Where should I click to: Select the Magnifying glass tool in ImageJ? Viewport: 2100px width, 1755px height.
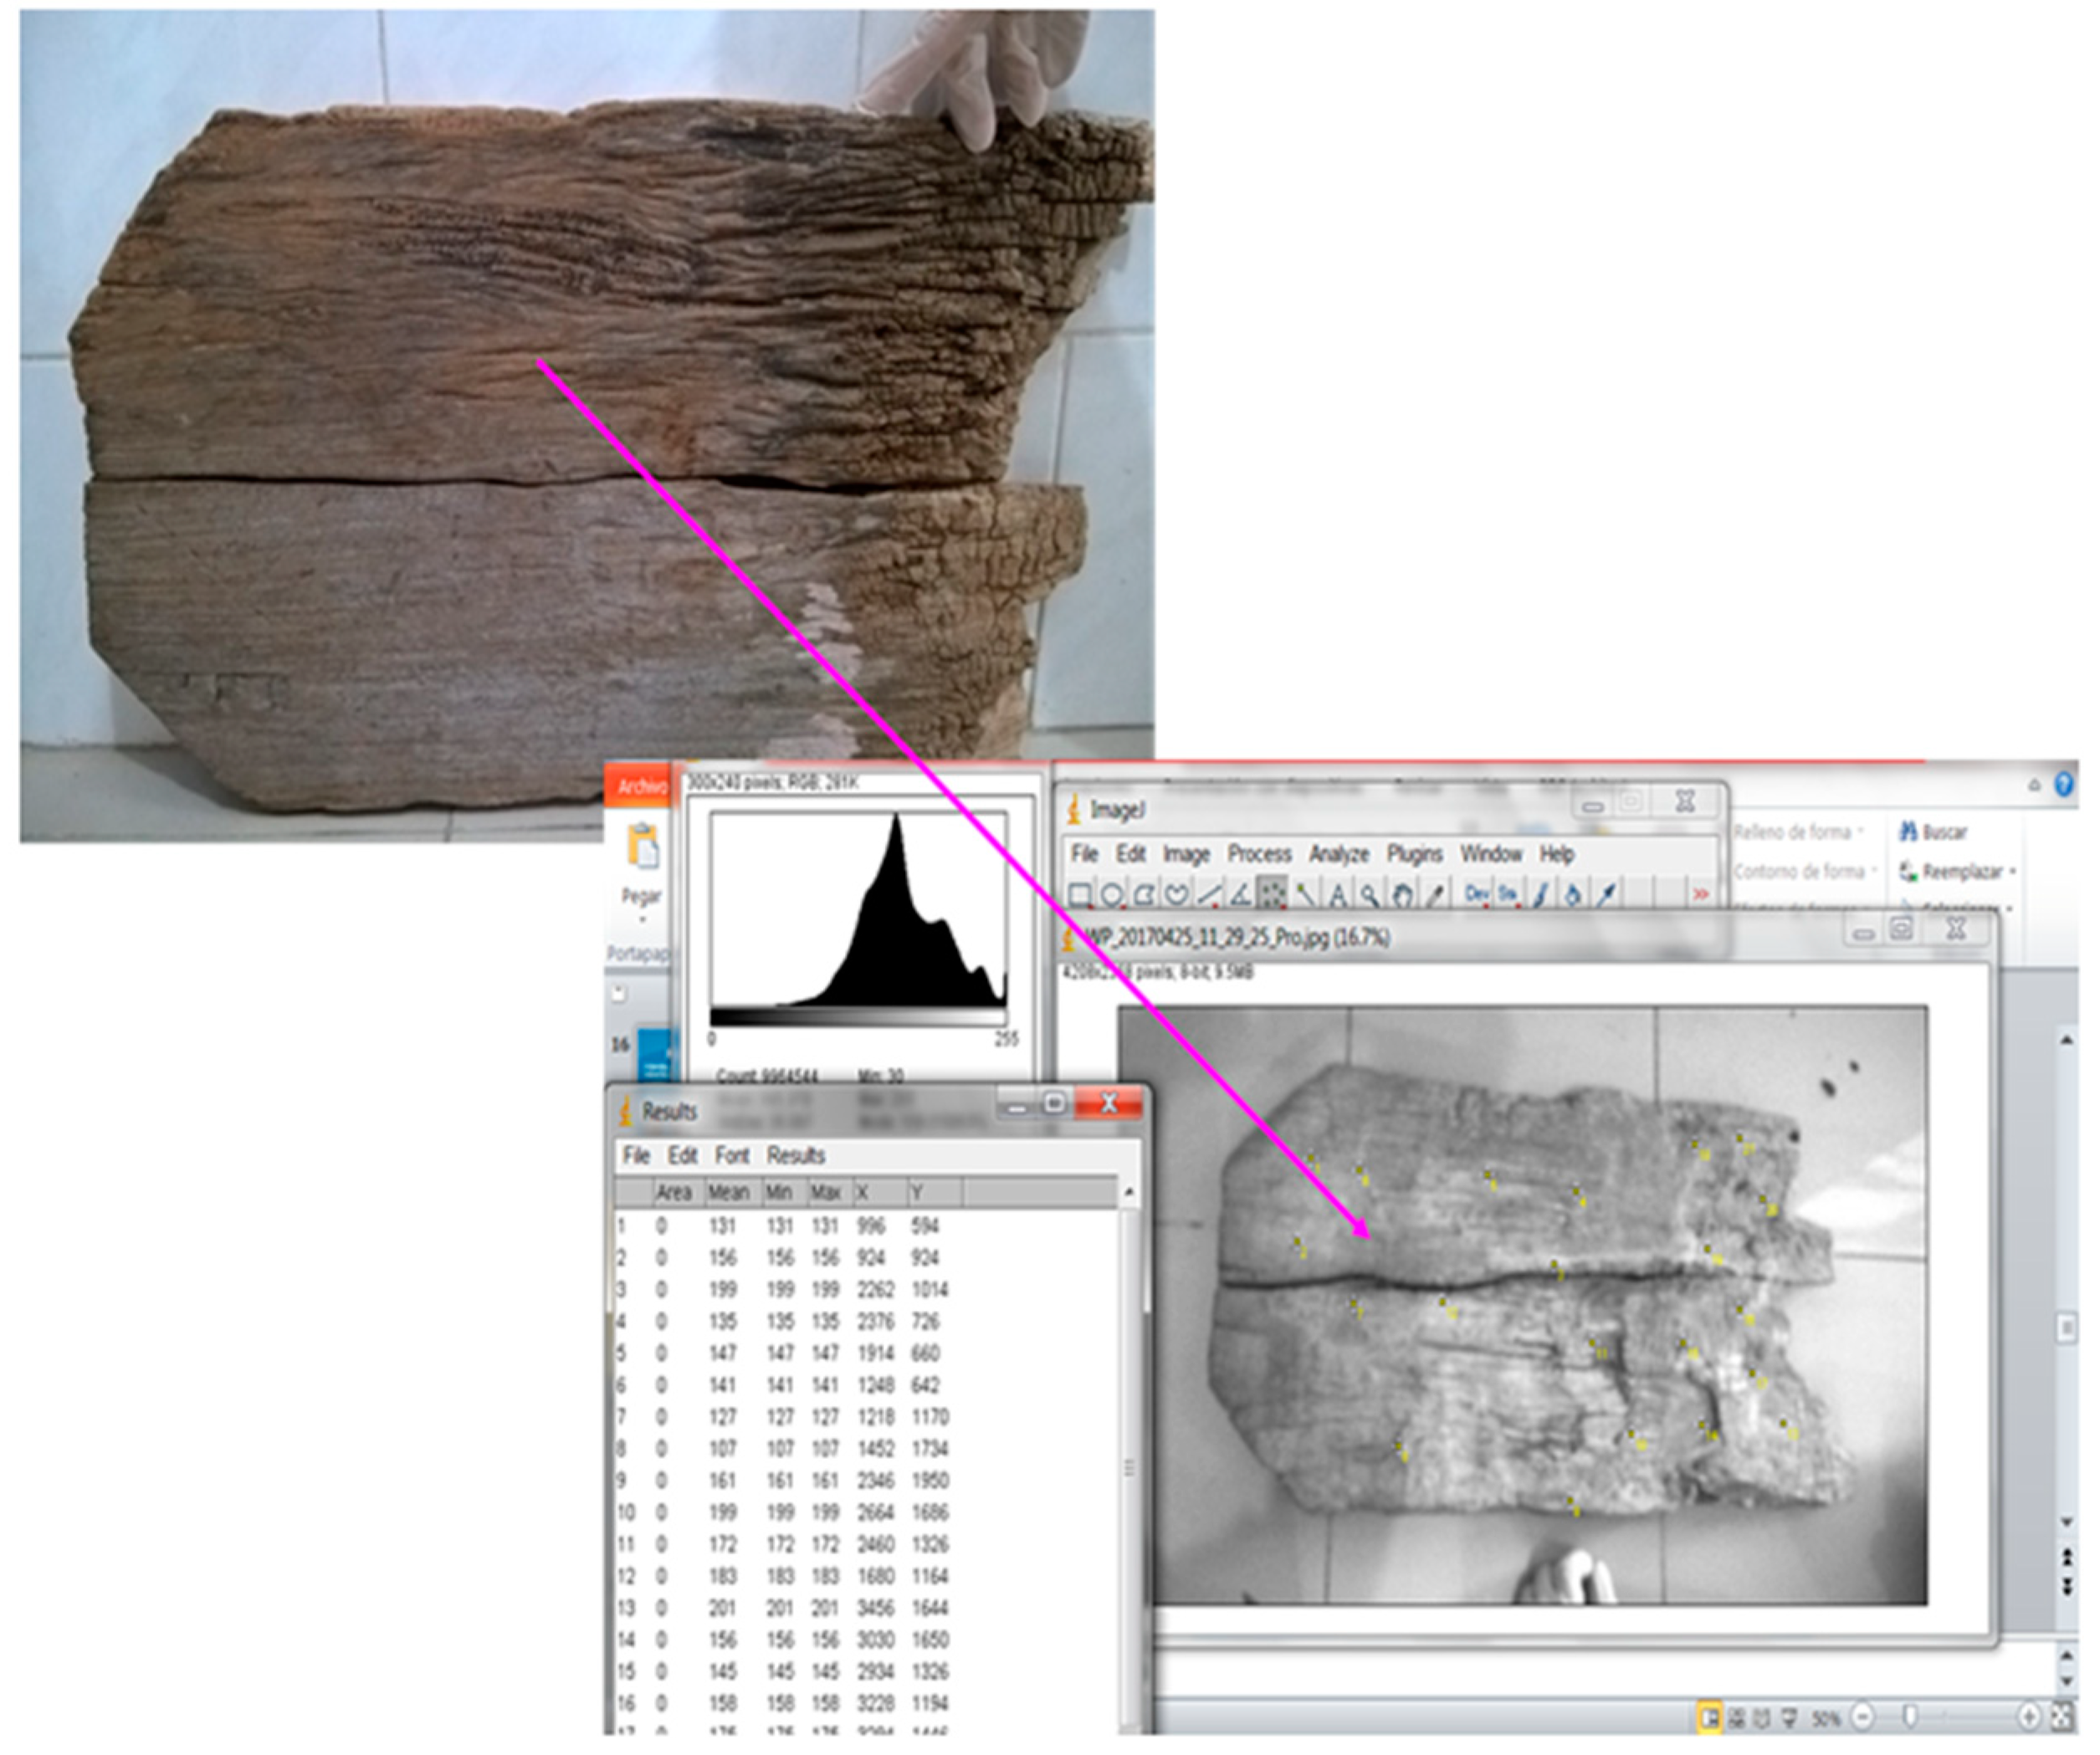1370,894
